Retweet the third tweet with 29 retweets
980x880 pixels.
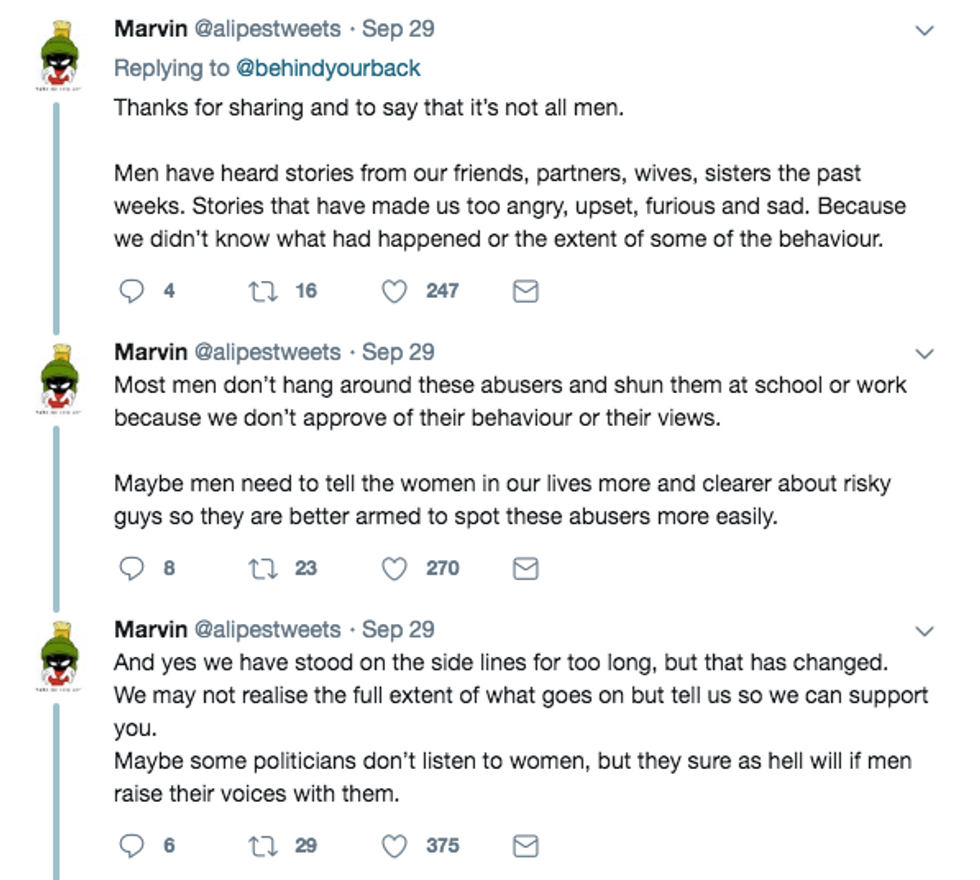(263, 844)
